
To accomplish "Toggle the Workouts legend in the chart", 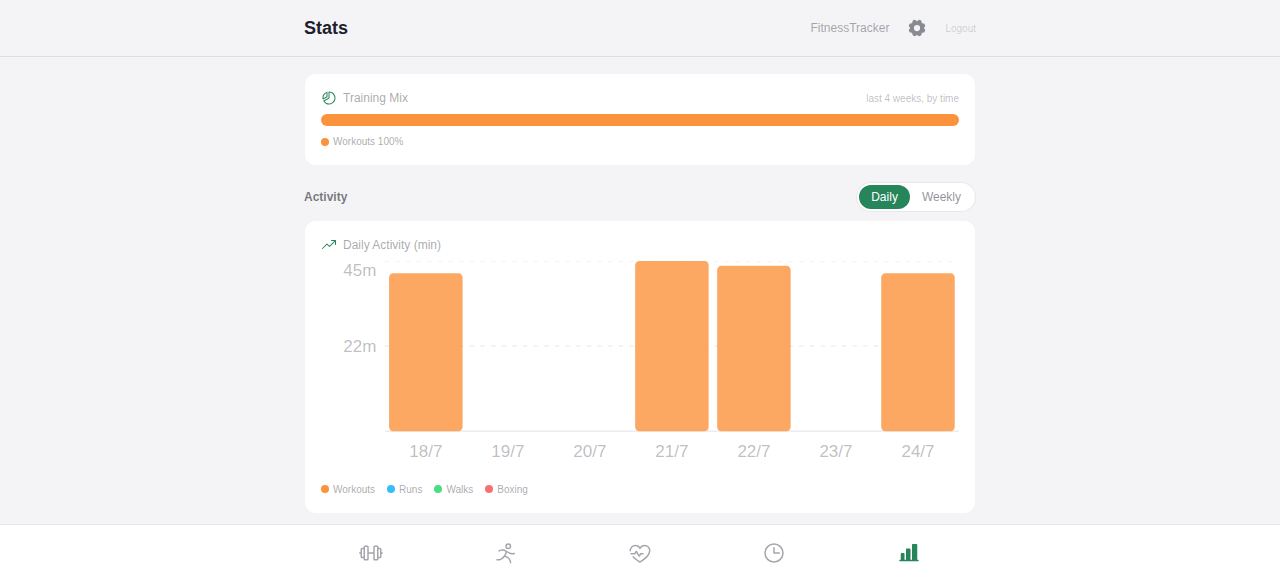I will point(348,490).
